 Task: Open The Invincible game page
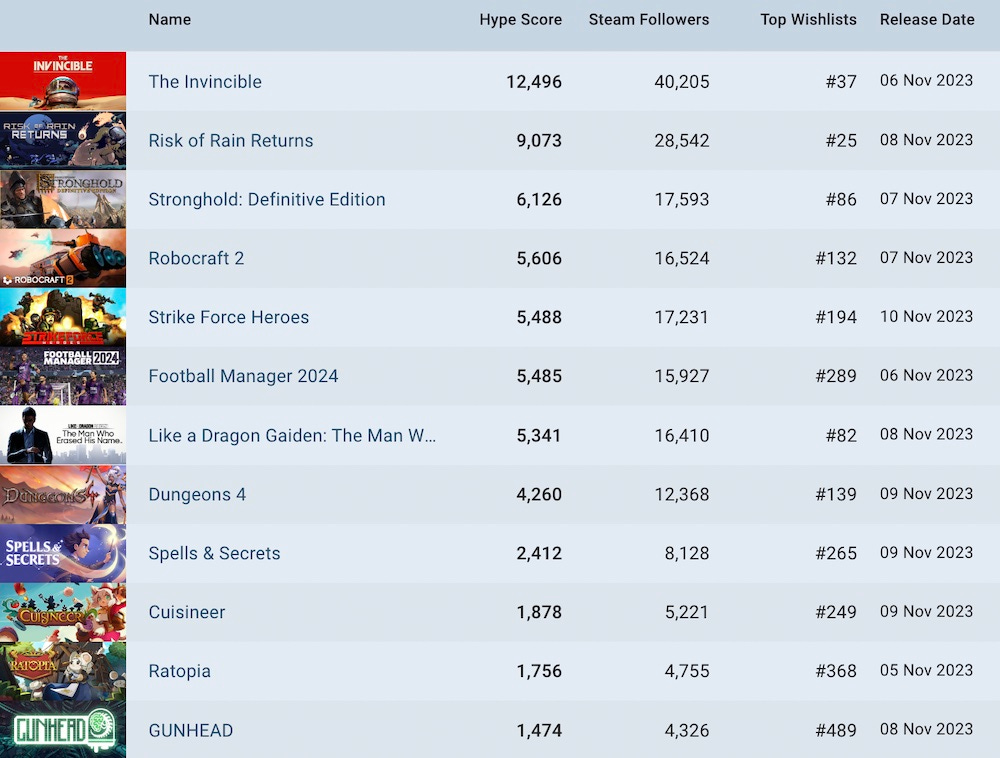point(205,81)
